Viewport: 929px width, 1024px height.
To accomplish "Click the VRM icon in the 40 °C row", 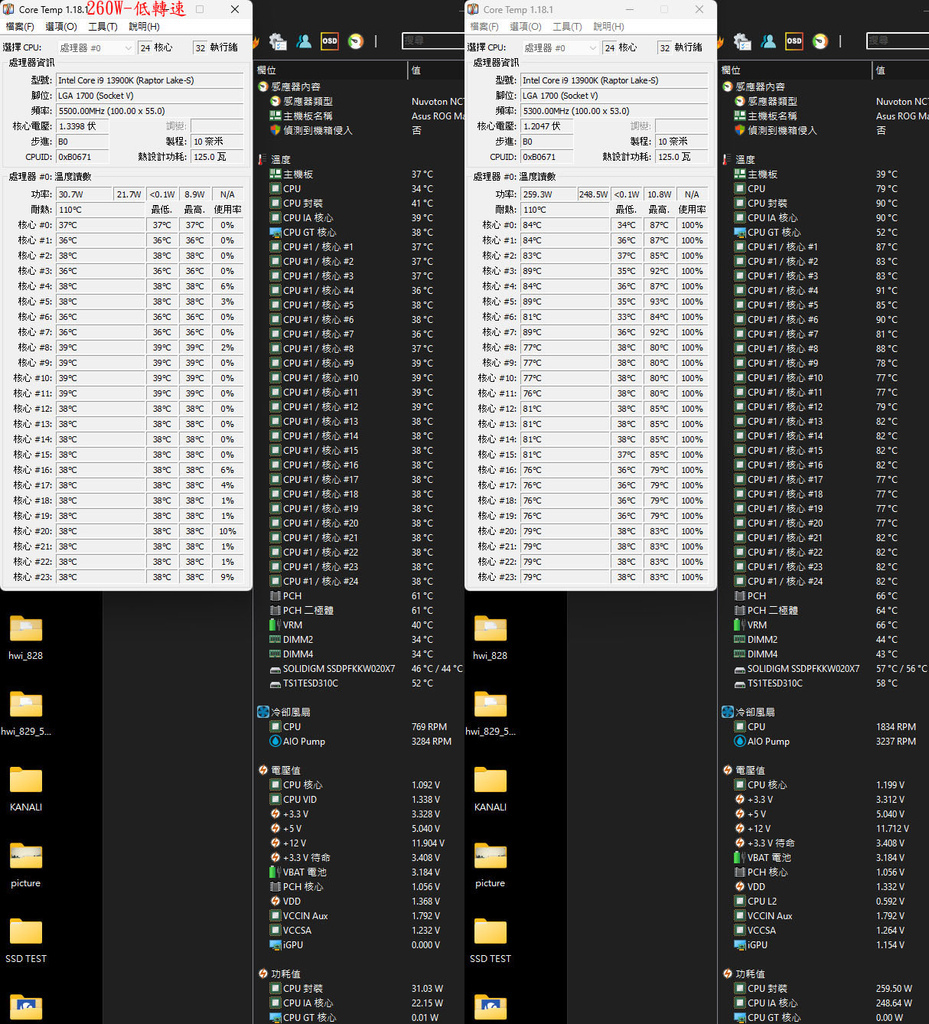I will [x=275, y=625].
